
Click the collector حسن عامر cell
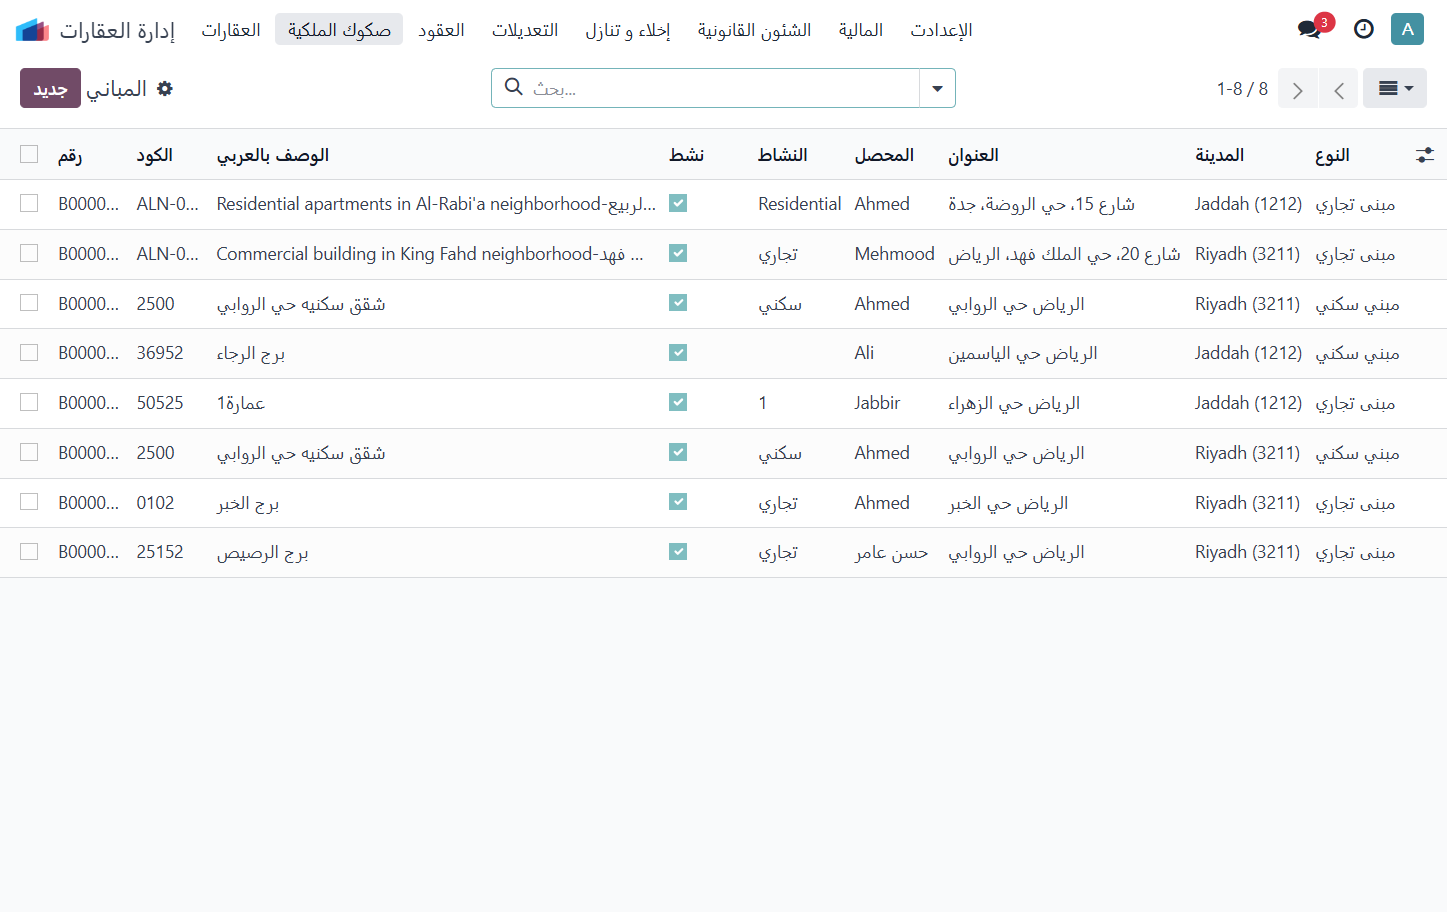[891, 553]
